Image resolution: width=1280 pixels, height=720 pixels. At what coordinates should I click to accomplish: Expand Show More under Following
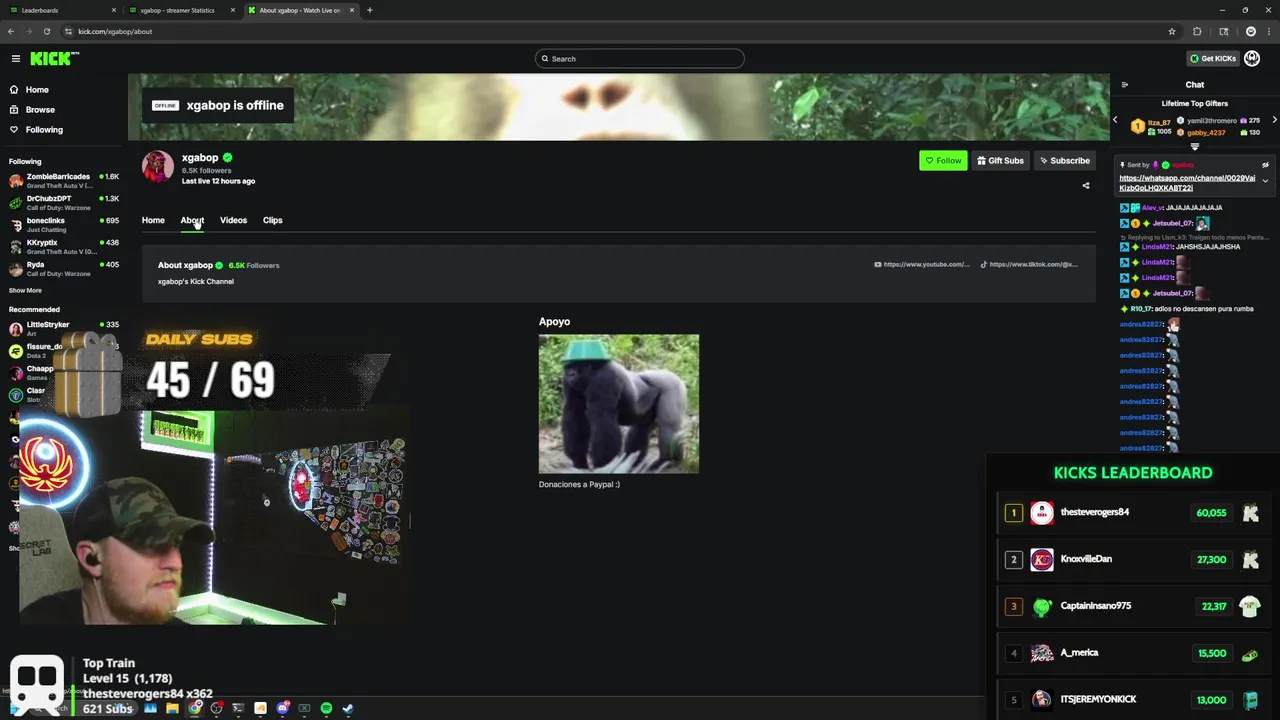(x=25, y=291)
